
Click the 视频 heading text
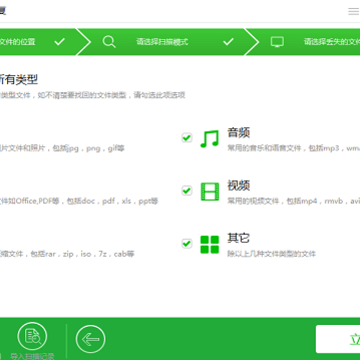click(x=239, y=186)
